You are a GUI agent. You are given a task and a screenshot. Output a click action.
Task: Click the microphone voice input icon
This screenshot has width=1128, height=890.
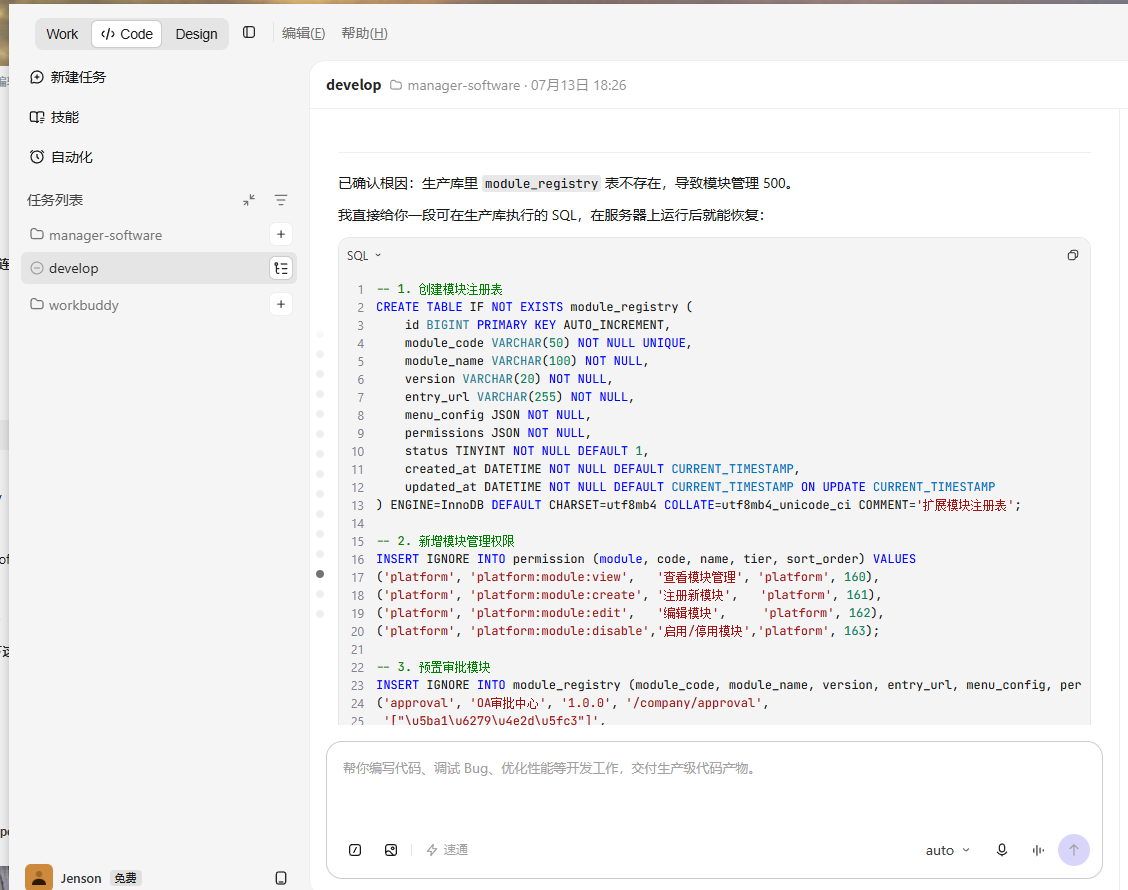1001,850
